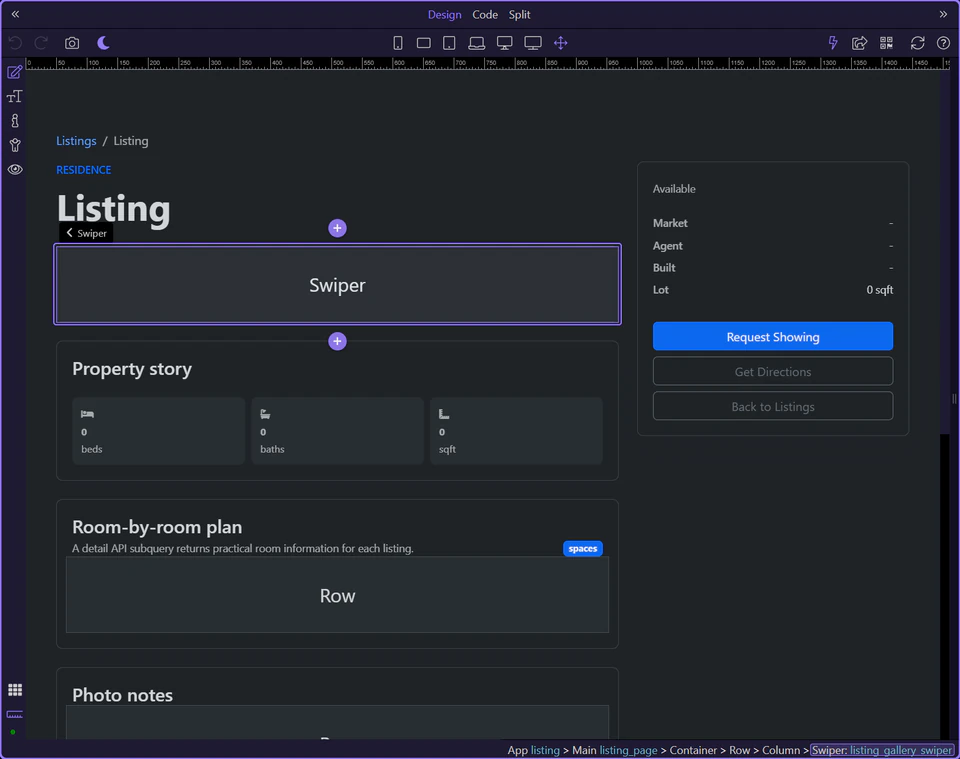The image size is (960, 759).
Task: Switch to the largest desktop preview breakpoint
Action: tap(533, 43)
